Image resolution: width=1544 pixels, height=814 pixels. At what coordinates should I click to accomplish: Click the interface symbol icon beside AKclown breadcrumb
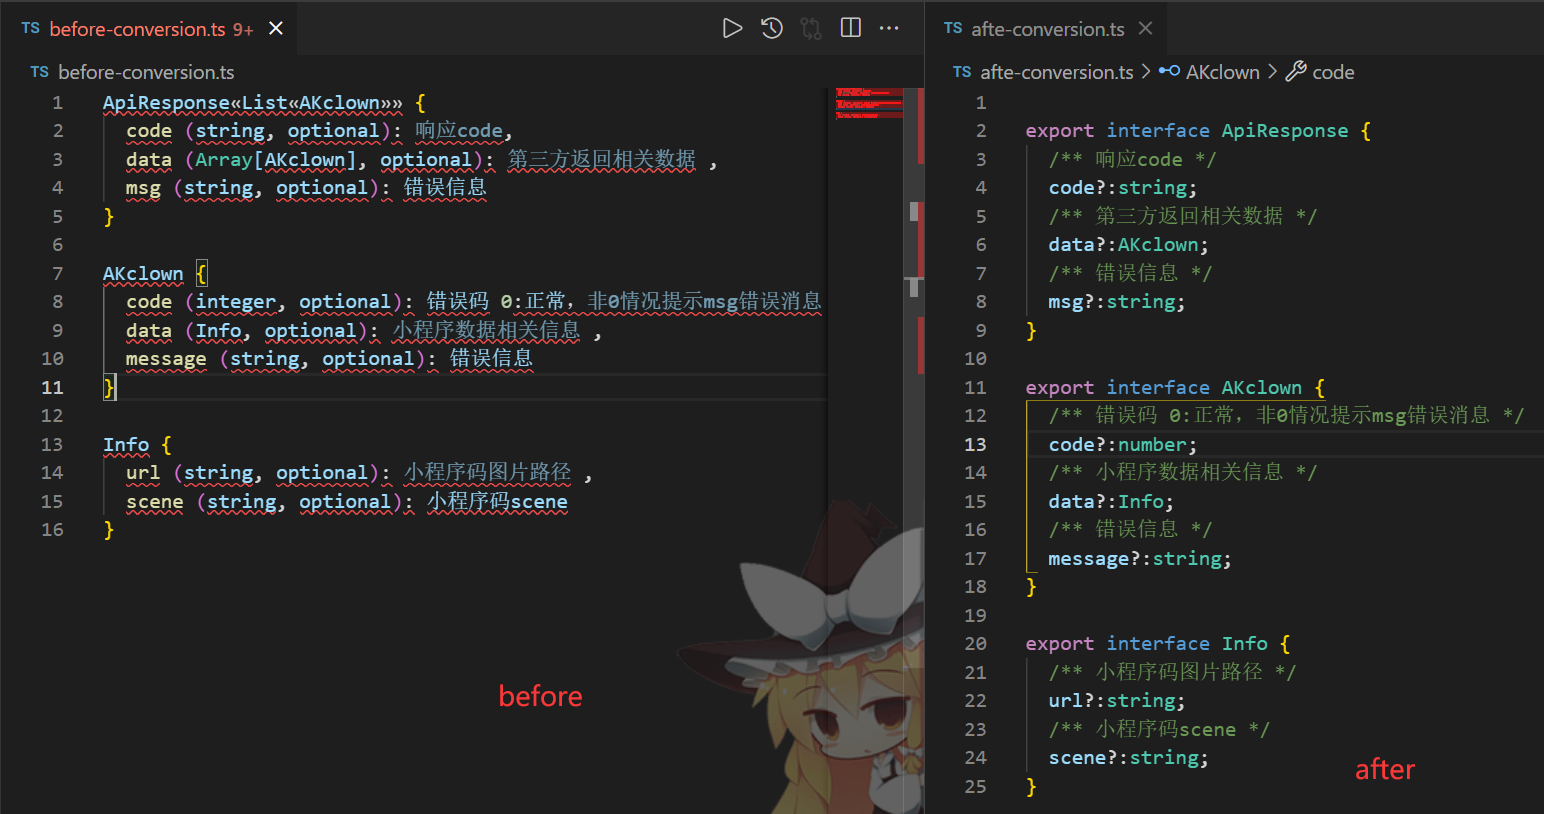pyautogui.click(x=1169, y=71)
